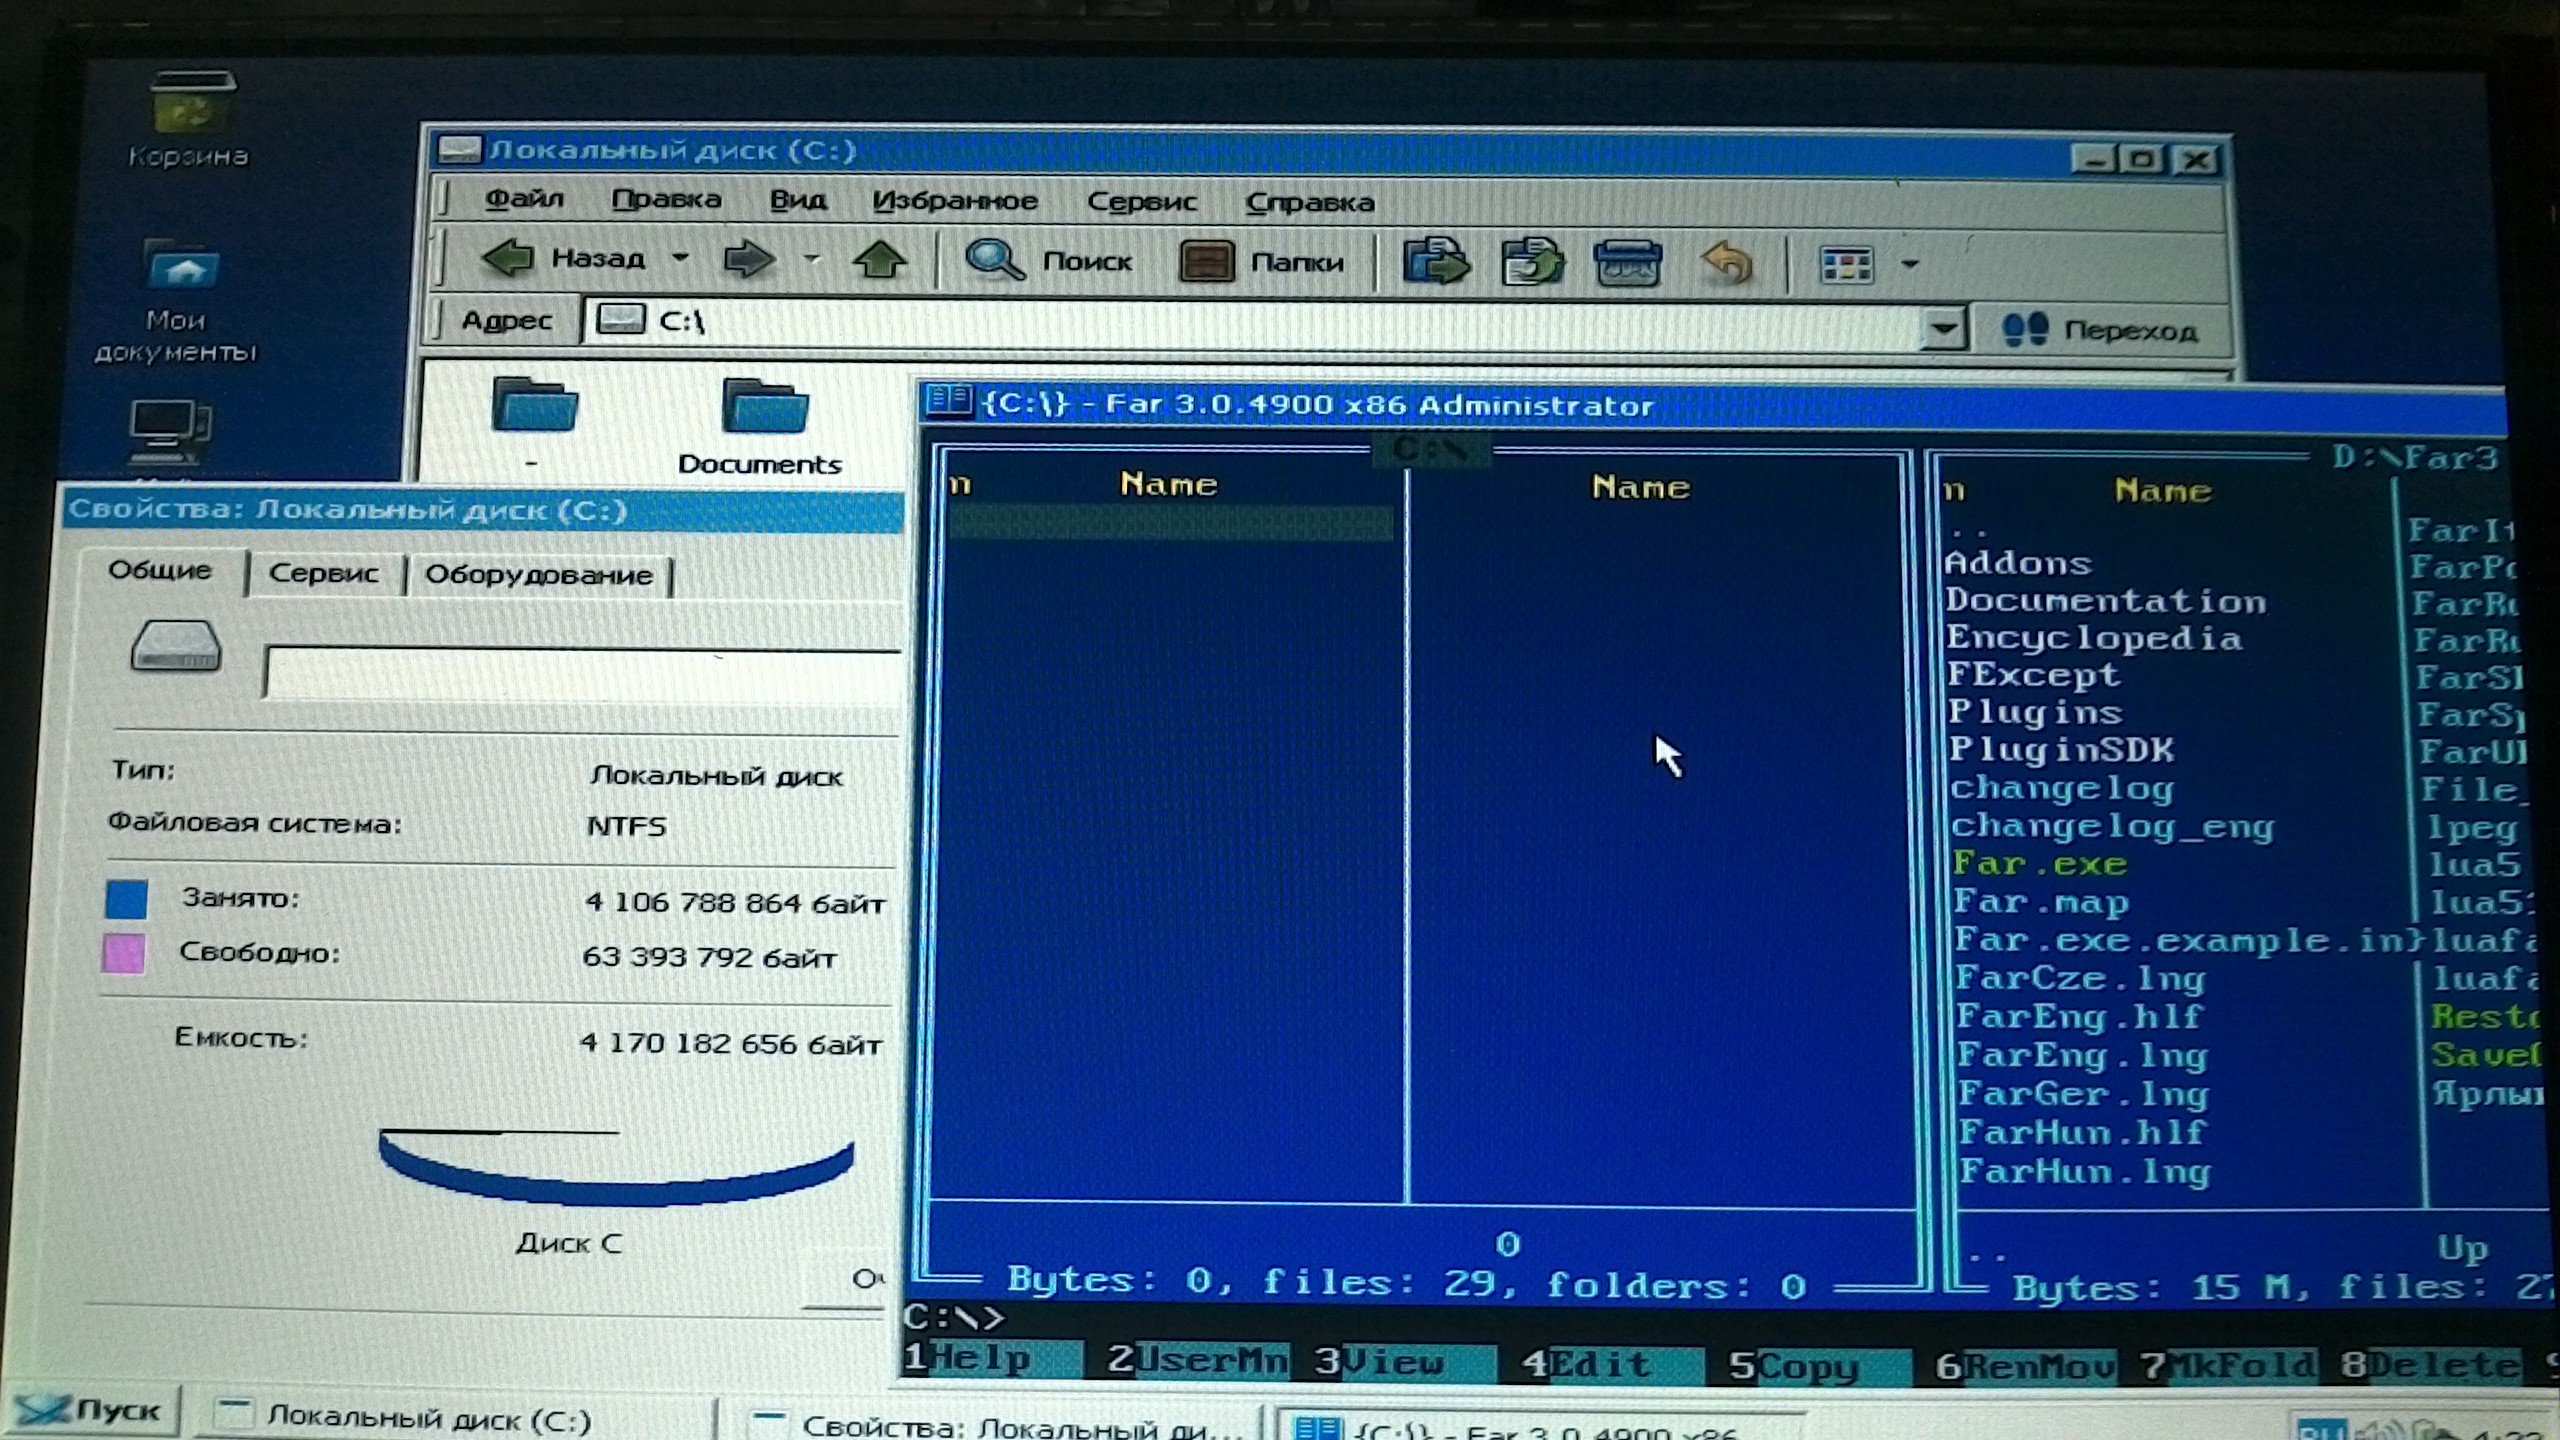Open the Back button history dropdown

pyautogui.click(x=680, y=258)
